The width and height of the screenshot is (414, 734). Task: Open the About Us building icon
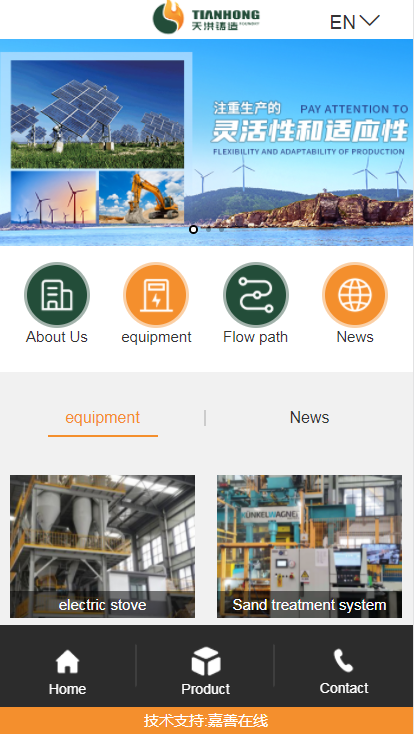pyautogui.click(x=57, y=294)
